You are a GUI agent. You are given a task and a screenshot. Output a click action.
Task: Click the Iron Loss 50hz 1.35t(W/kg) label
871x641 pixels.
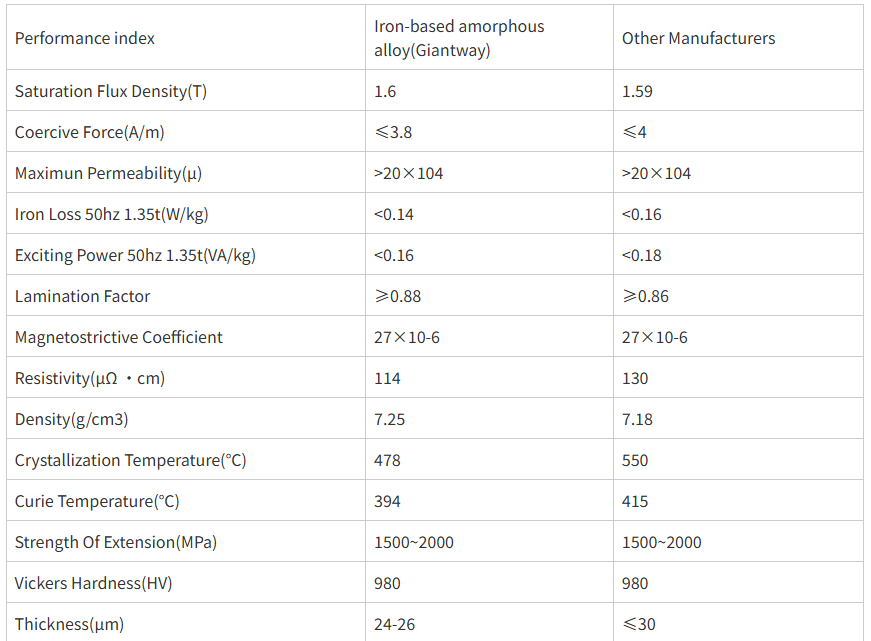(112, 214)
